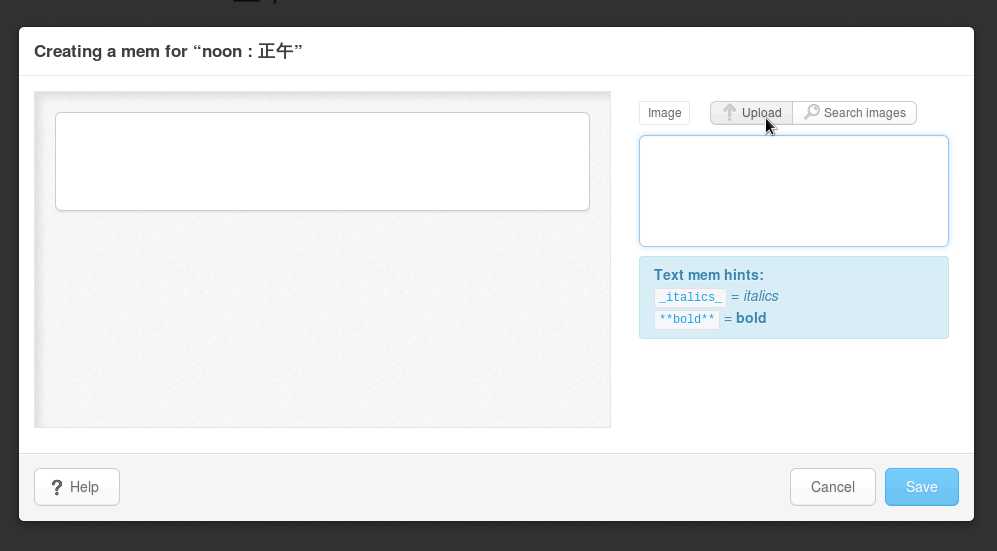Click the "Text mem hints:" heading

pyautogui.click(x=708, y=275)
